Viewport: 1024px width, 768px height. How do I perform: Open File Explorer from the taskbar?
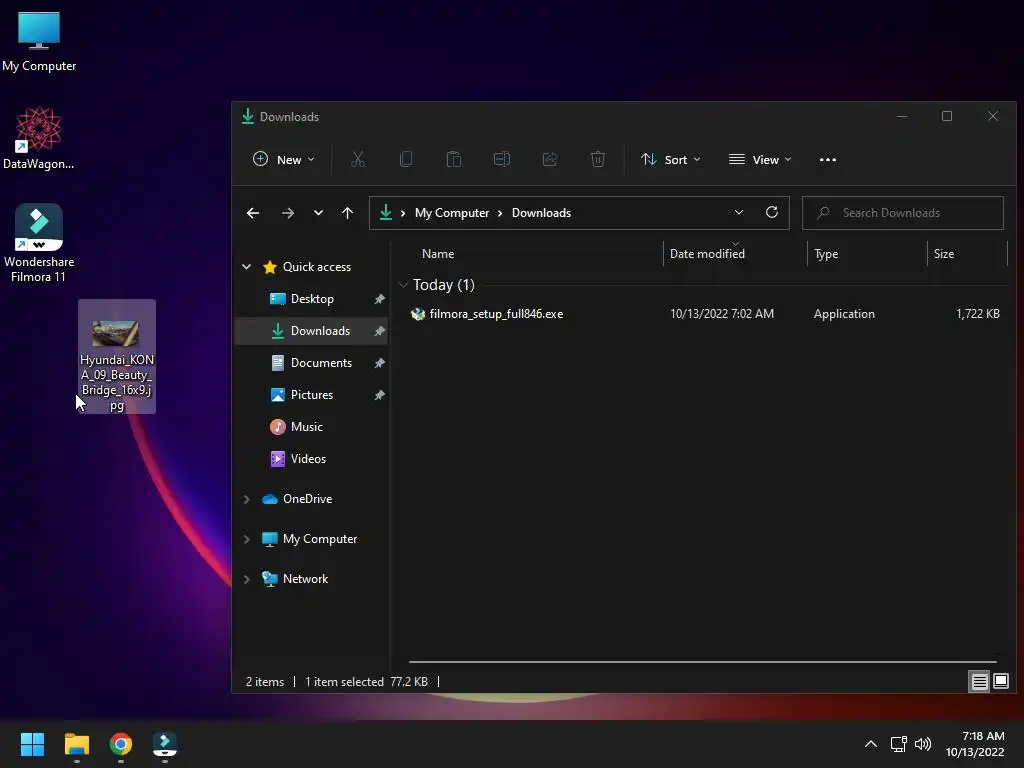[x=76, y=744]
